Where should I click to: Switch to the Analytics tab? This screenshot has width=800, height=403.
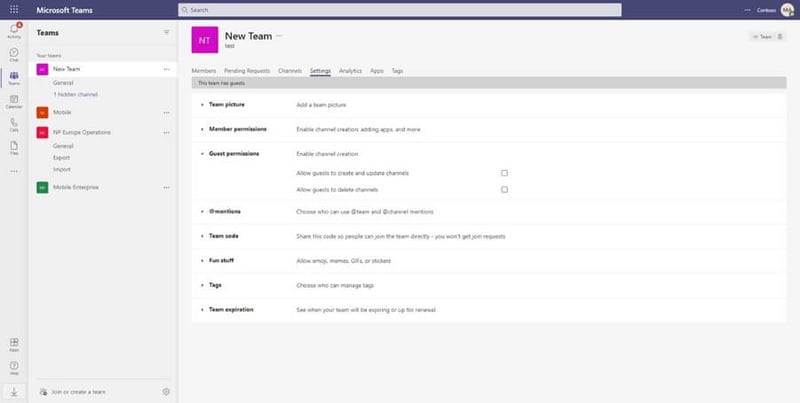pyautogui.click(x=351, y=71)
